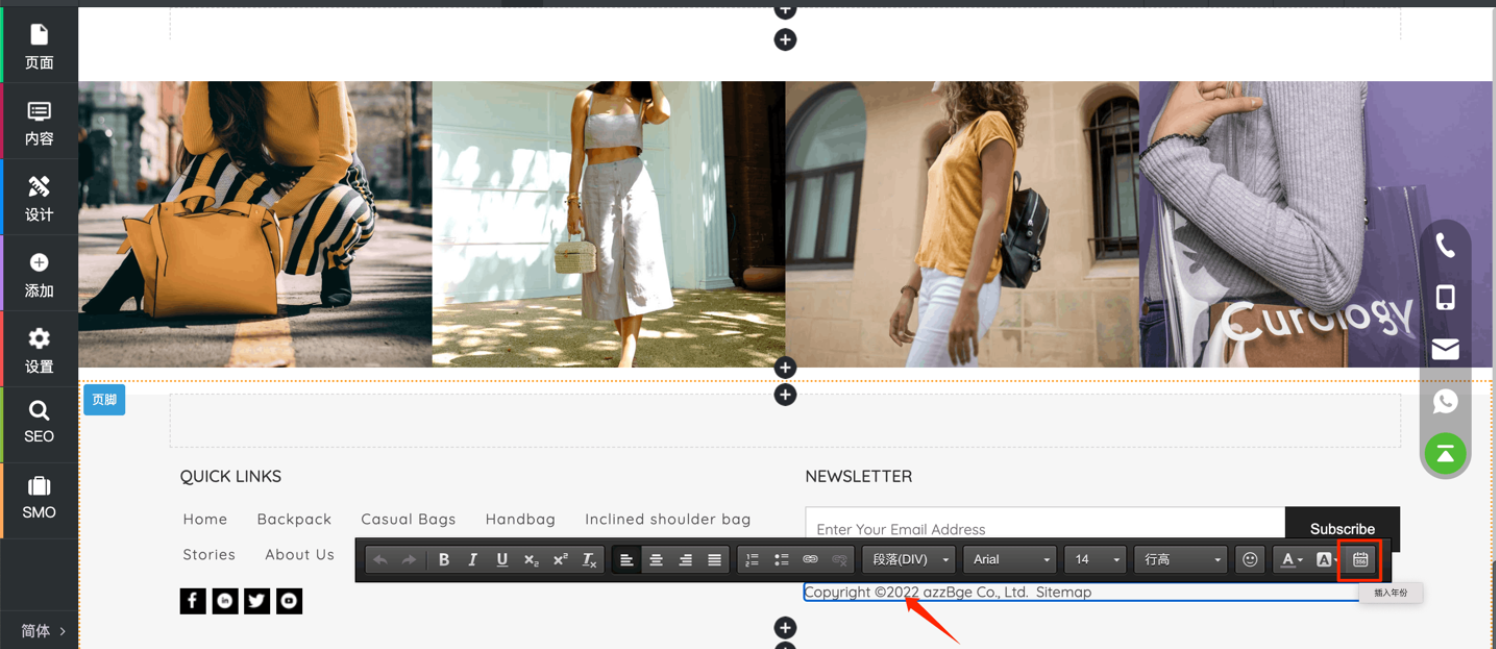Expand the 行高 line height dropdown
Viewport: 1496px width, 649px height.
pyautogui.click(x=1181, y=560)
